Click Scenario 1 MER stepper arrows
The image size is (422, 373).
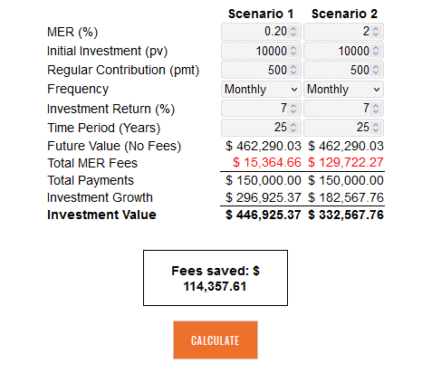[293, 32]
